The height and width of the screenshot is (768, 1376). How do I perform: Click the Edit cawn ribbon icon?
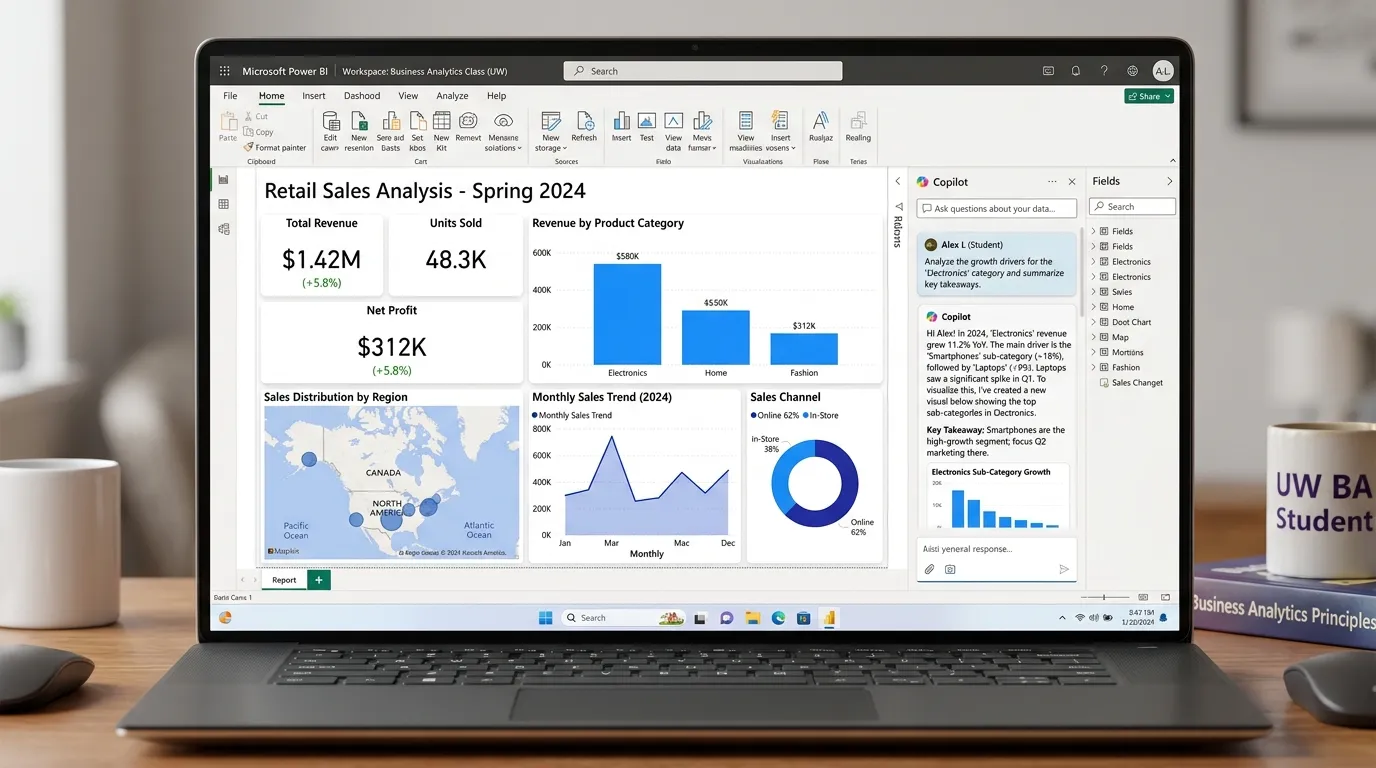(330, 121)
